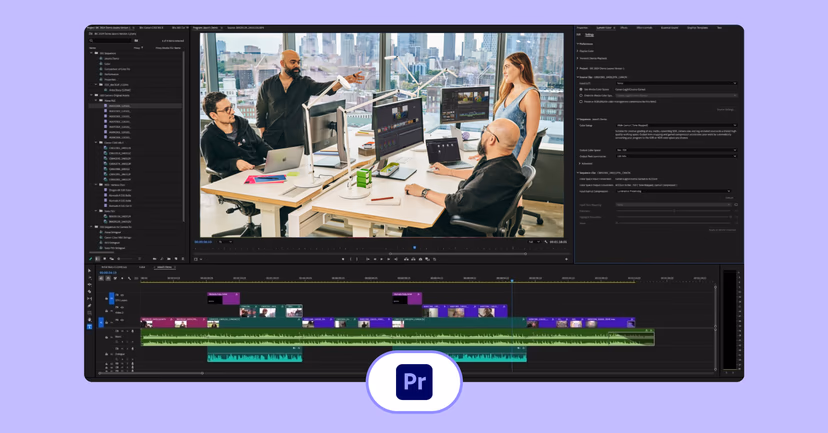Check the Preserve RGB checkbox

[581, 101]
